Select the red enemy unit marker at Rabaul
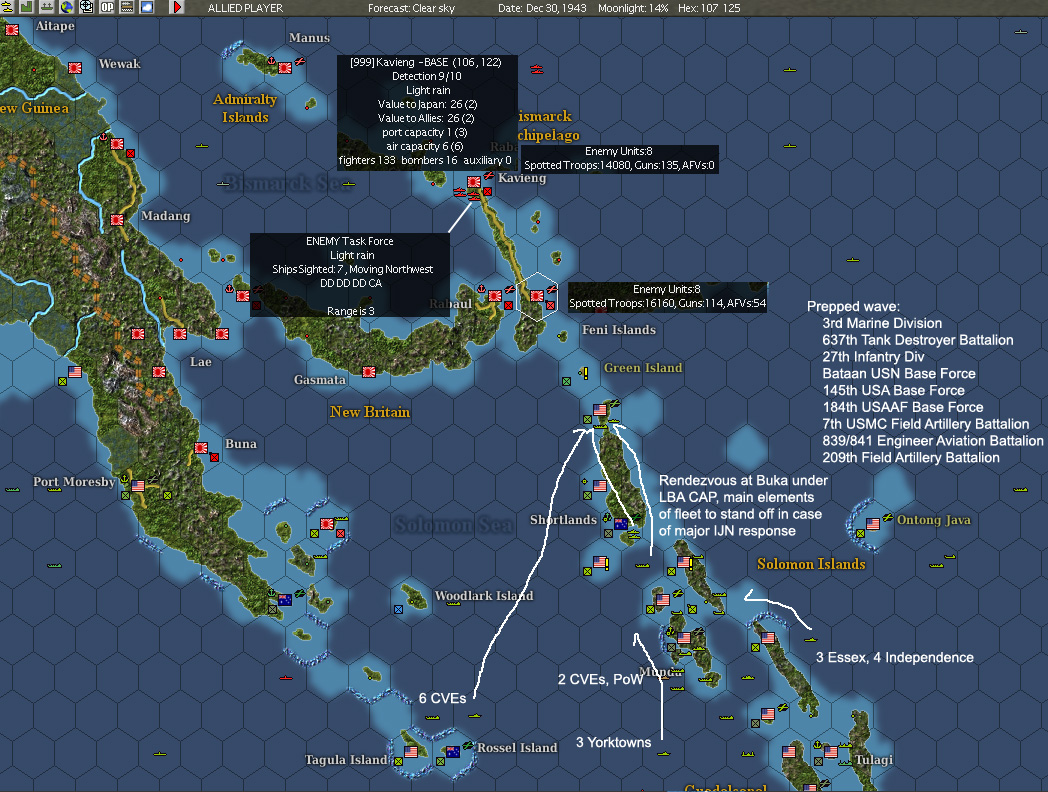Screen dimensions: 1048x792 (509, 305)
